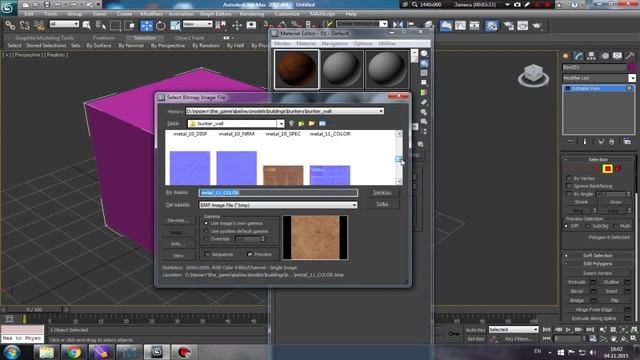This screenshot has height=360, width=640.
Task: Collapse the Edit Polygons rollout
Action: pyautogui.click(x=598, y=264)
